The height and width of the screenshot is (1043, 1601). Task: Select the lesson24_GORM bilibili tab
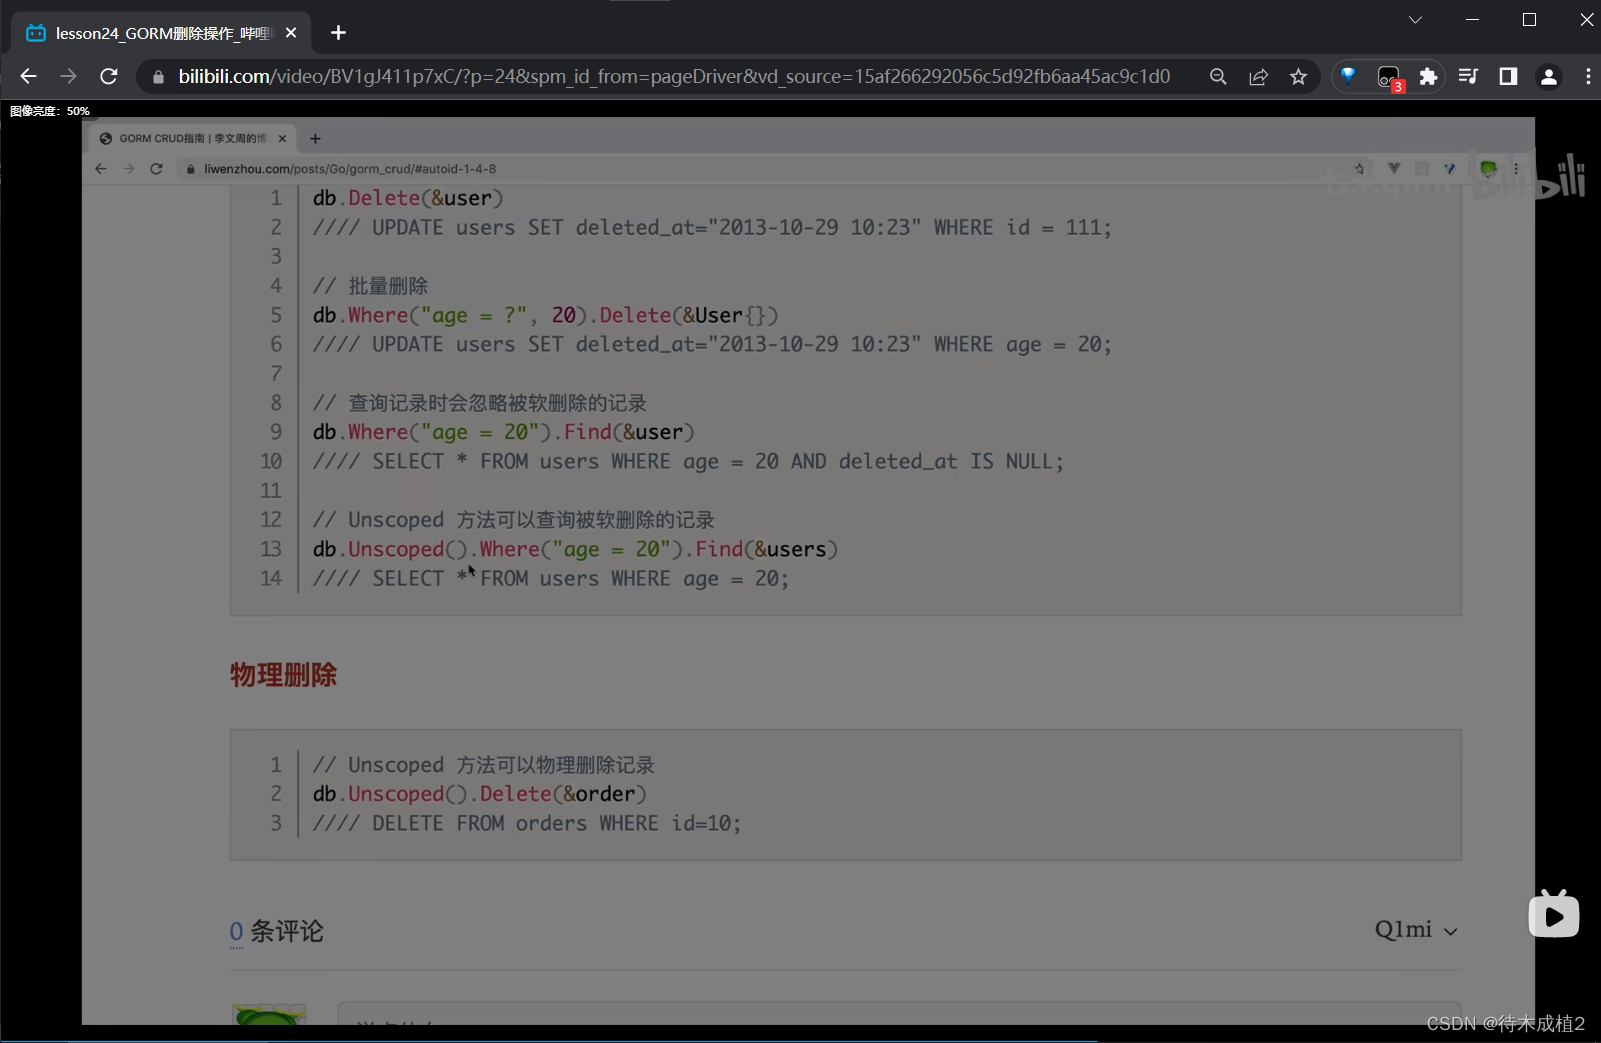point(161,33)
